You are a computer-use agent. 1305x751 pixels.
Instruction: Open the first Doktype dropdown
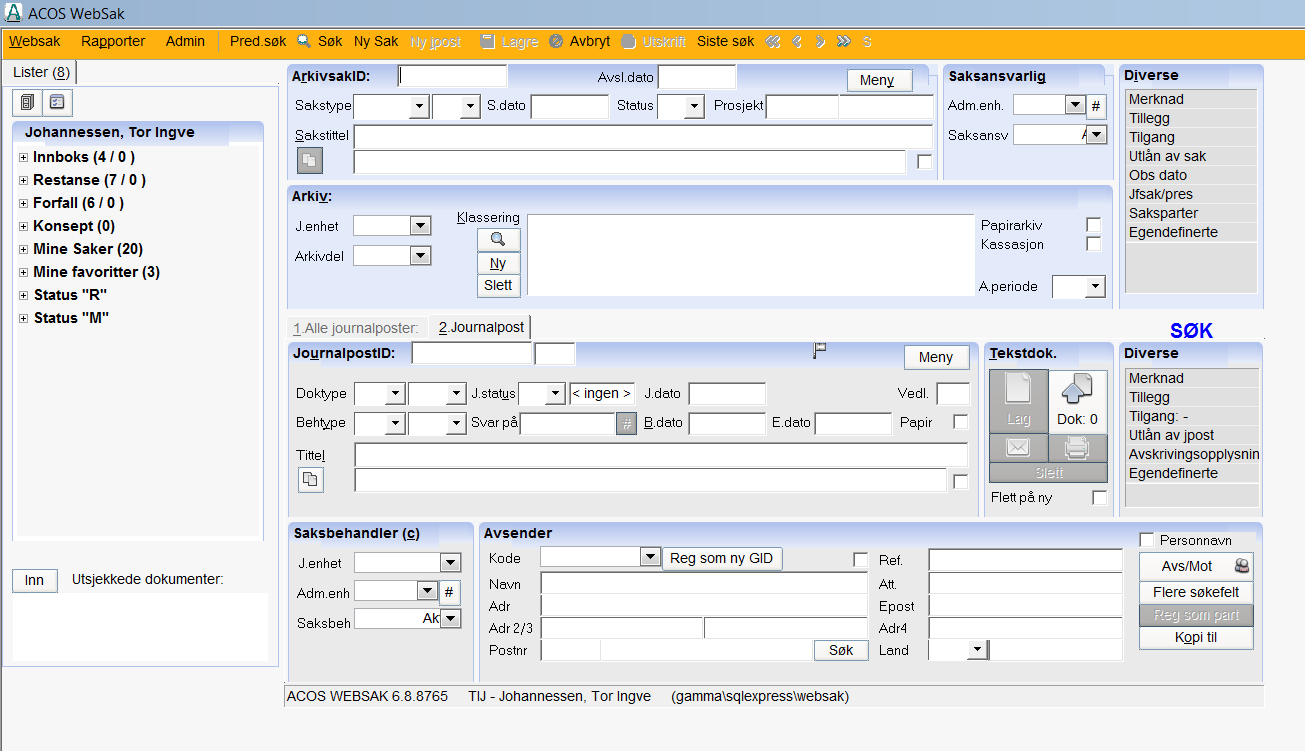[394, 394]
